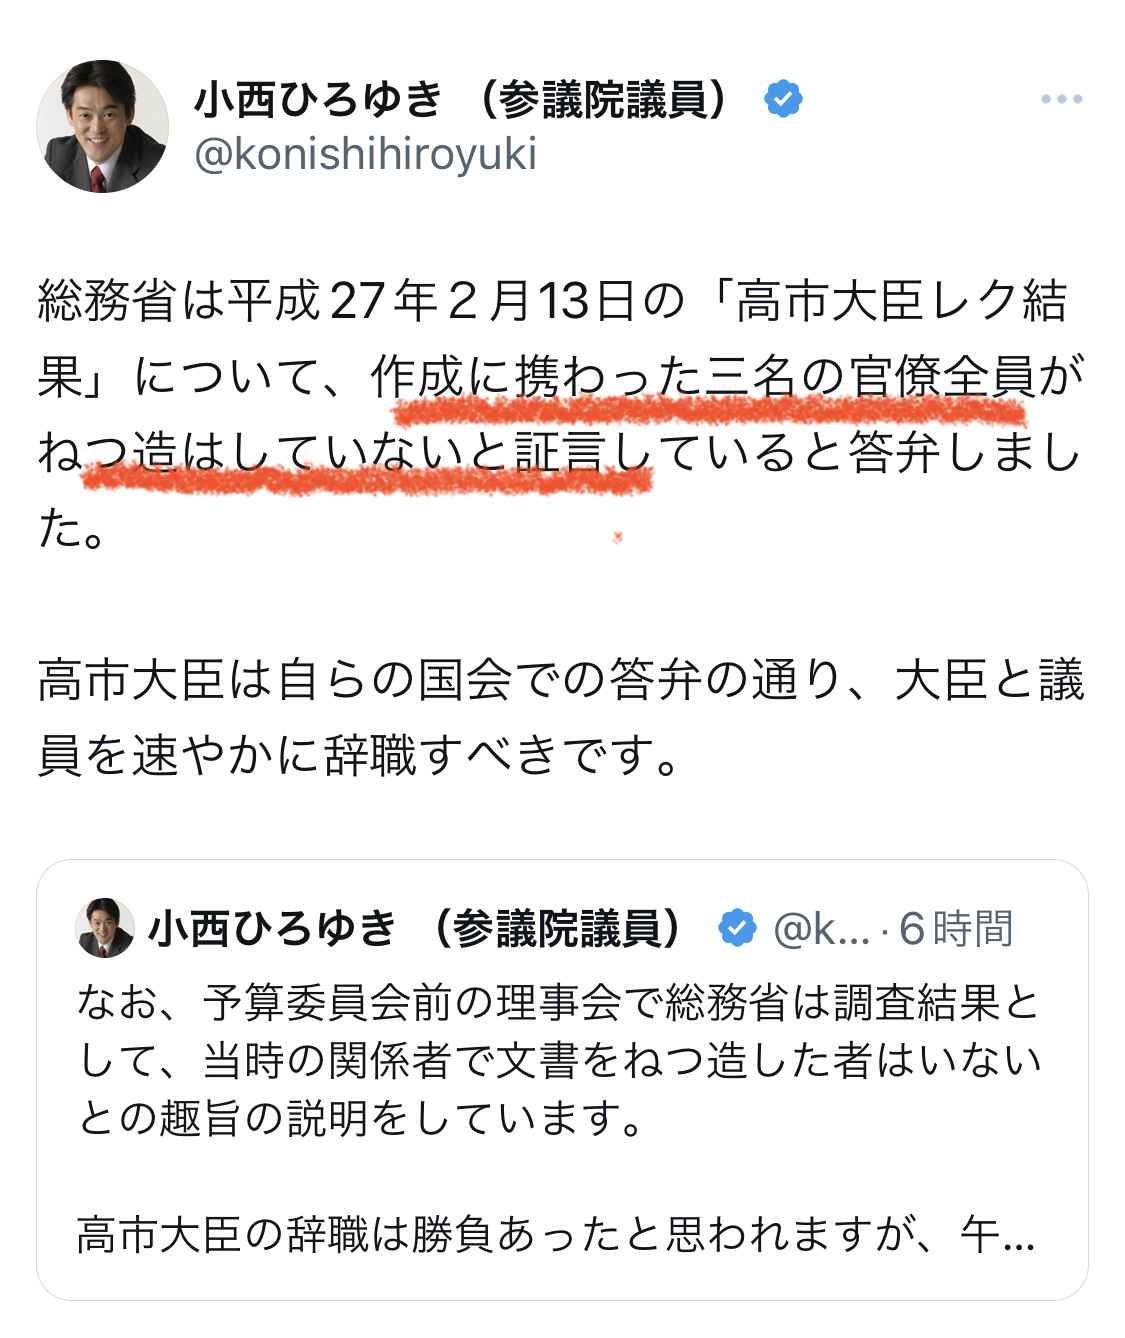Open quoted tweet text starting なお、予算委員会前
Screen dimensions: 1125x1338
coord(561,1060)
